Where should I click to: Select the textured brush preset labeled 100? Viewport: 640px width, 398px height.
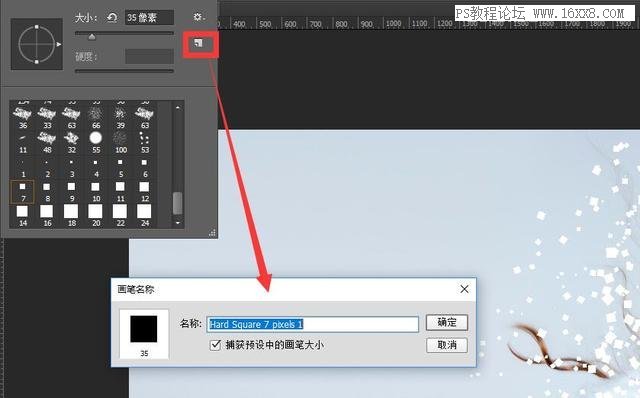(120, 142)
